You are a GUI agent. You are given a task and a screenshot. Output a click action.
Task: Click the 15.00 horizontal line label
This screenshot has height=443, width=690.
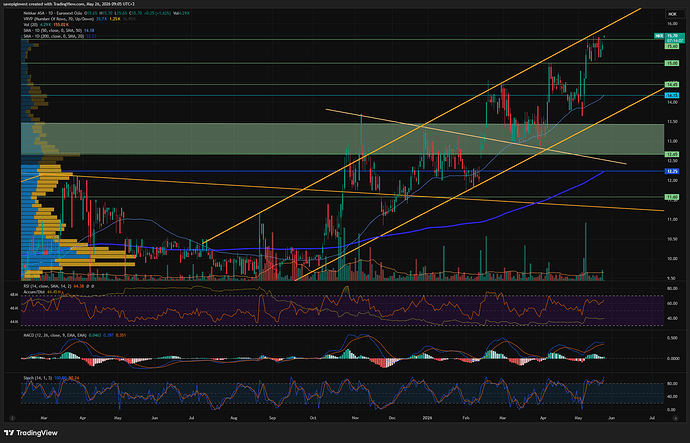672,63
